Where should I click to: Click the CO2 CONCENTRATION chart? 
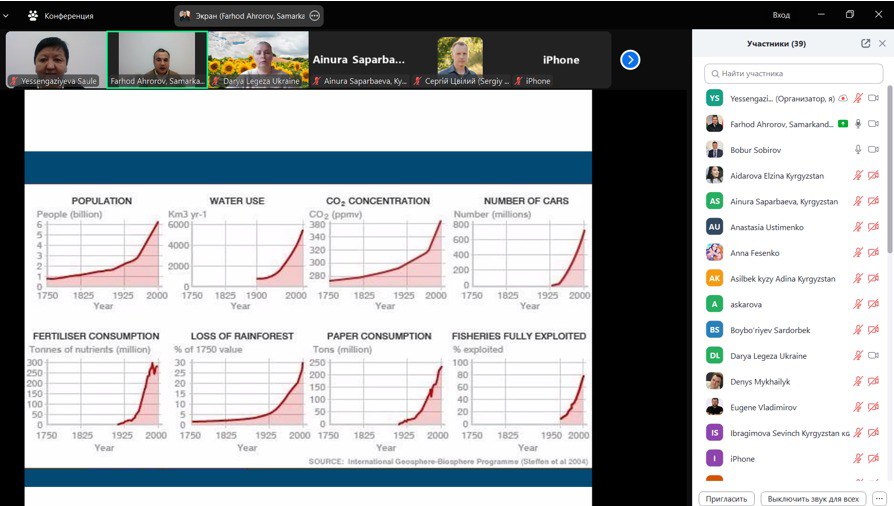(x=377, y=253)
